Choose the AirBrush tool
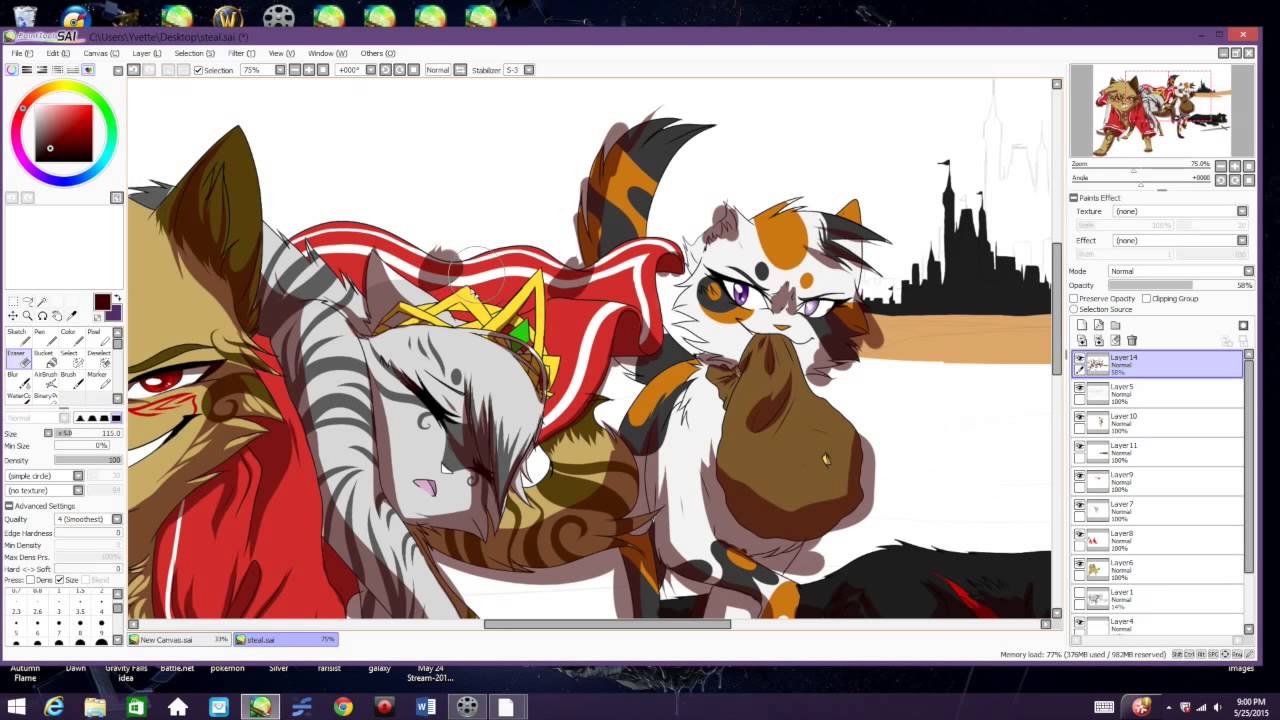This screenshot has width=1280, height=720. pyautogui.click(x=44, y=380)
